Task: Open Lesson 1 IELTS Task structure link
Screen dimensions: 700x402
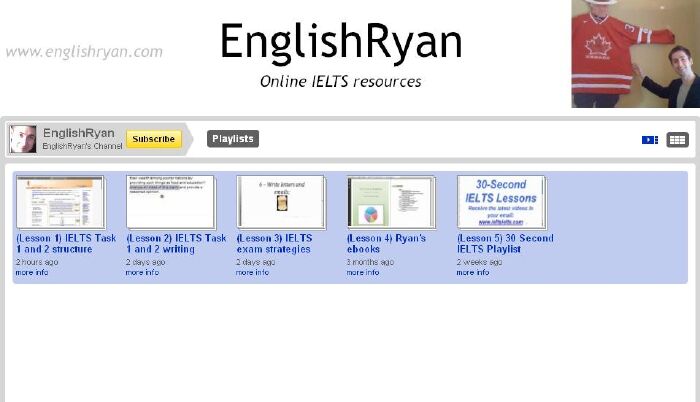Action: click(66, 243)
